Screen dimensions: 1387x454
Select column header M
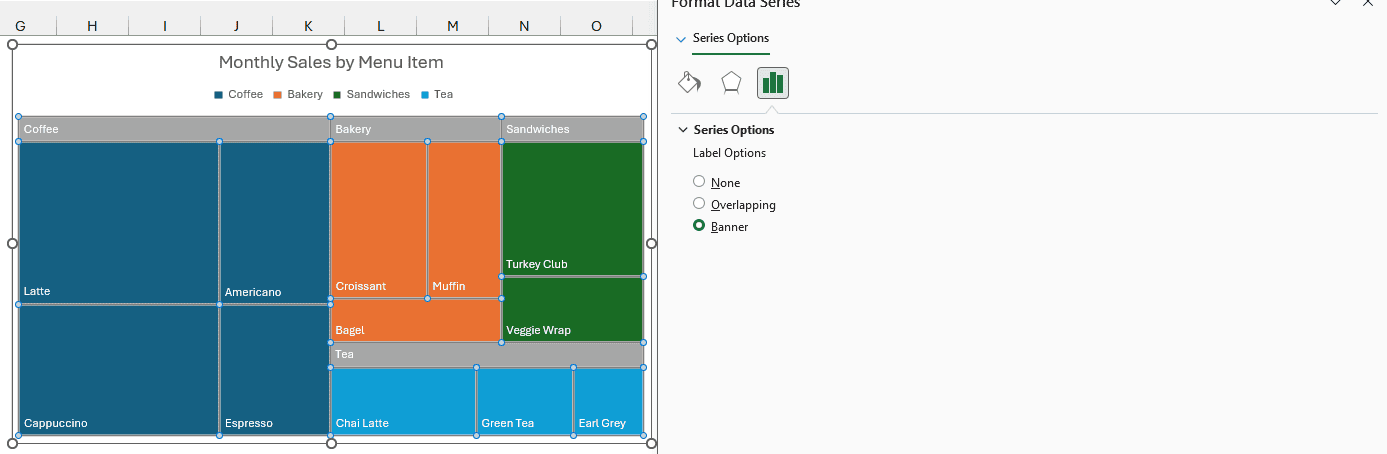(452, 26)
